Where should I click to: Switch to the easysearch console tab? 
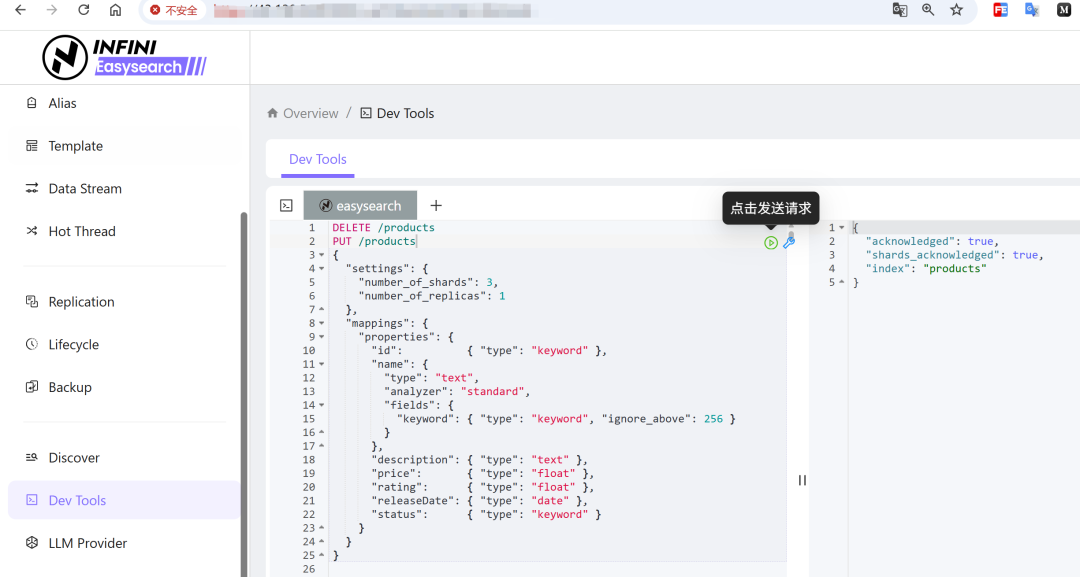point(360,205)
